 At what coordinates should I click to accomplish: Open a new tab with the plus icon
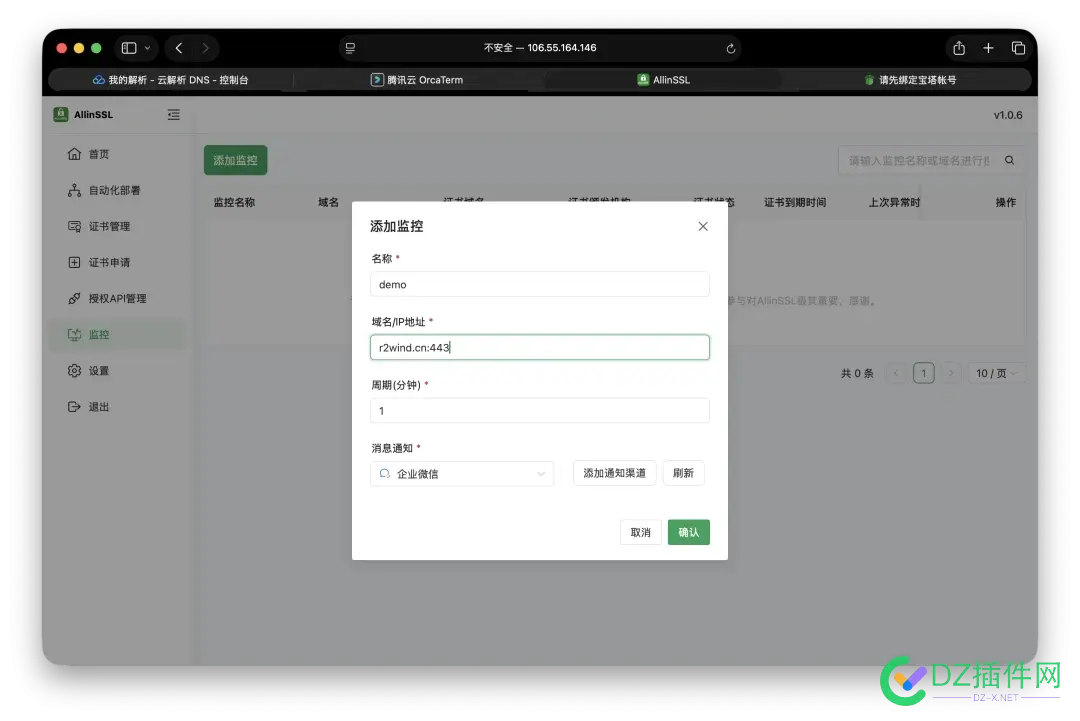tap(988, 48)
